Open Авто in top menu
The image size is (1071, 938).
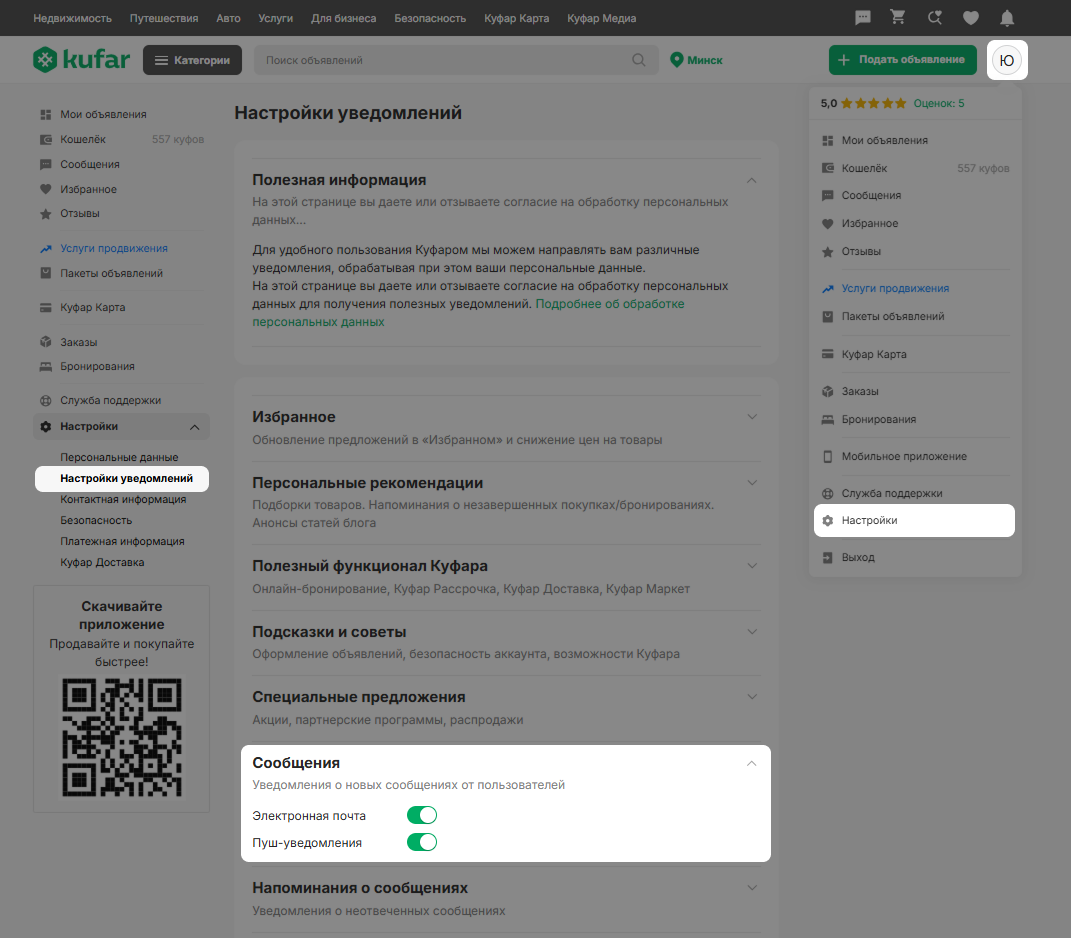[x=228, y=18]
